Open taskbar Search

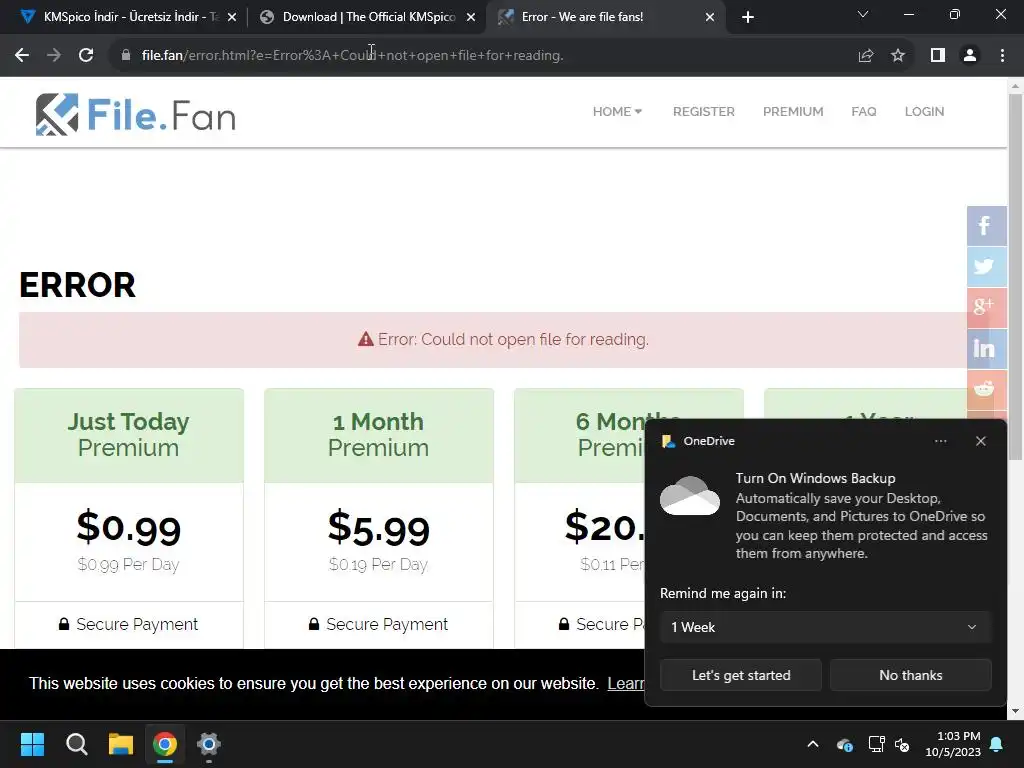(x=76, y=744)
